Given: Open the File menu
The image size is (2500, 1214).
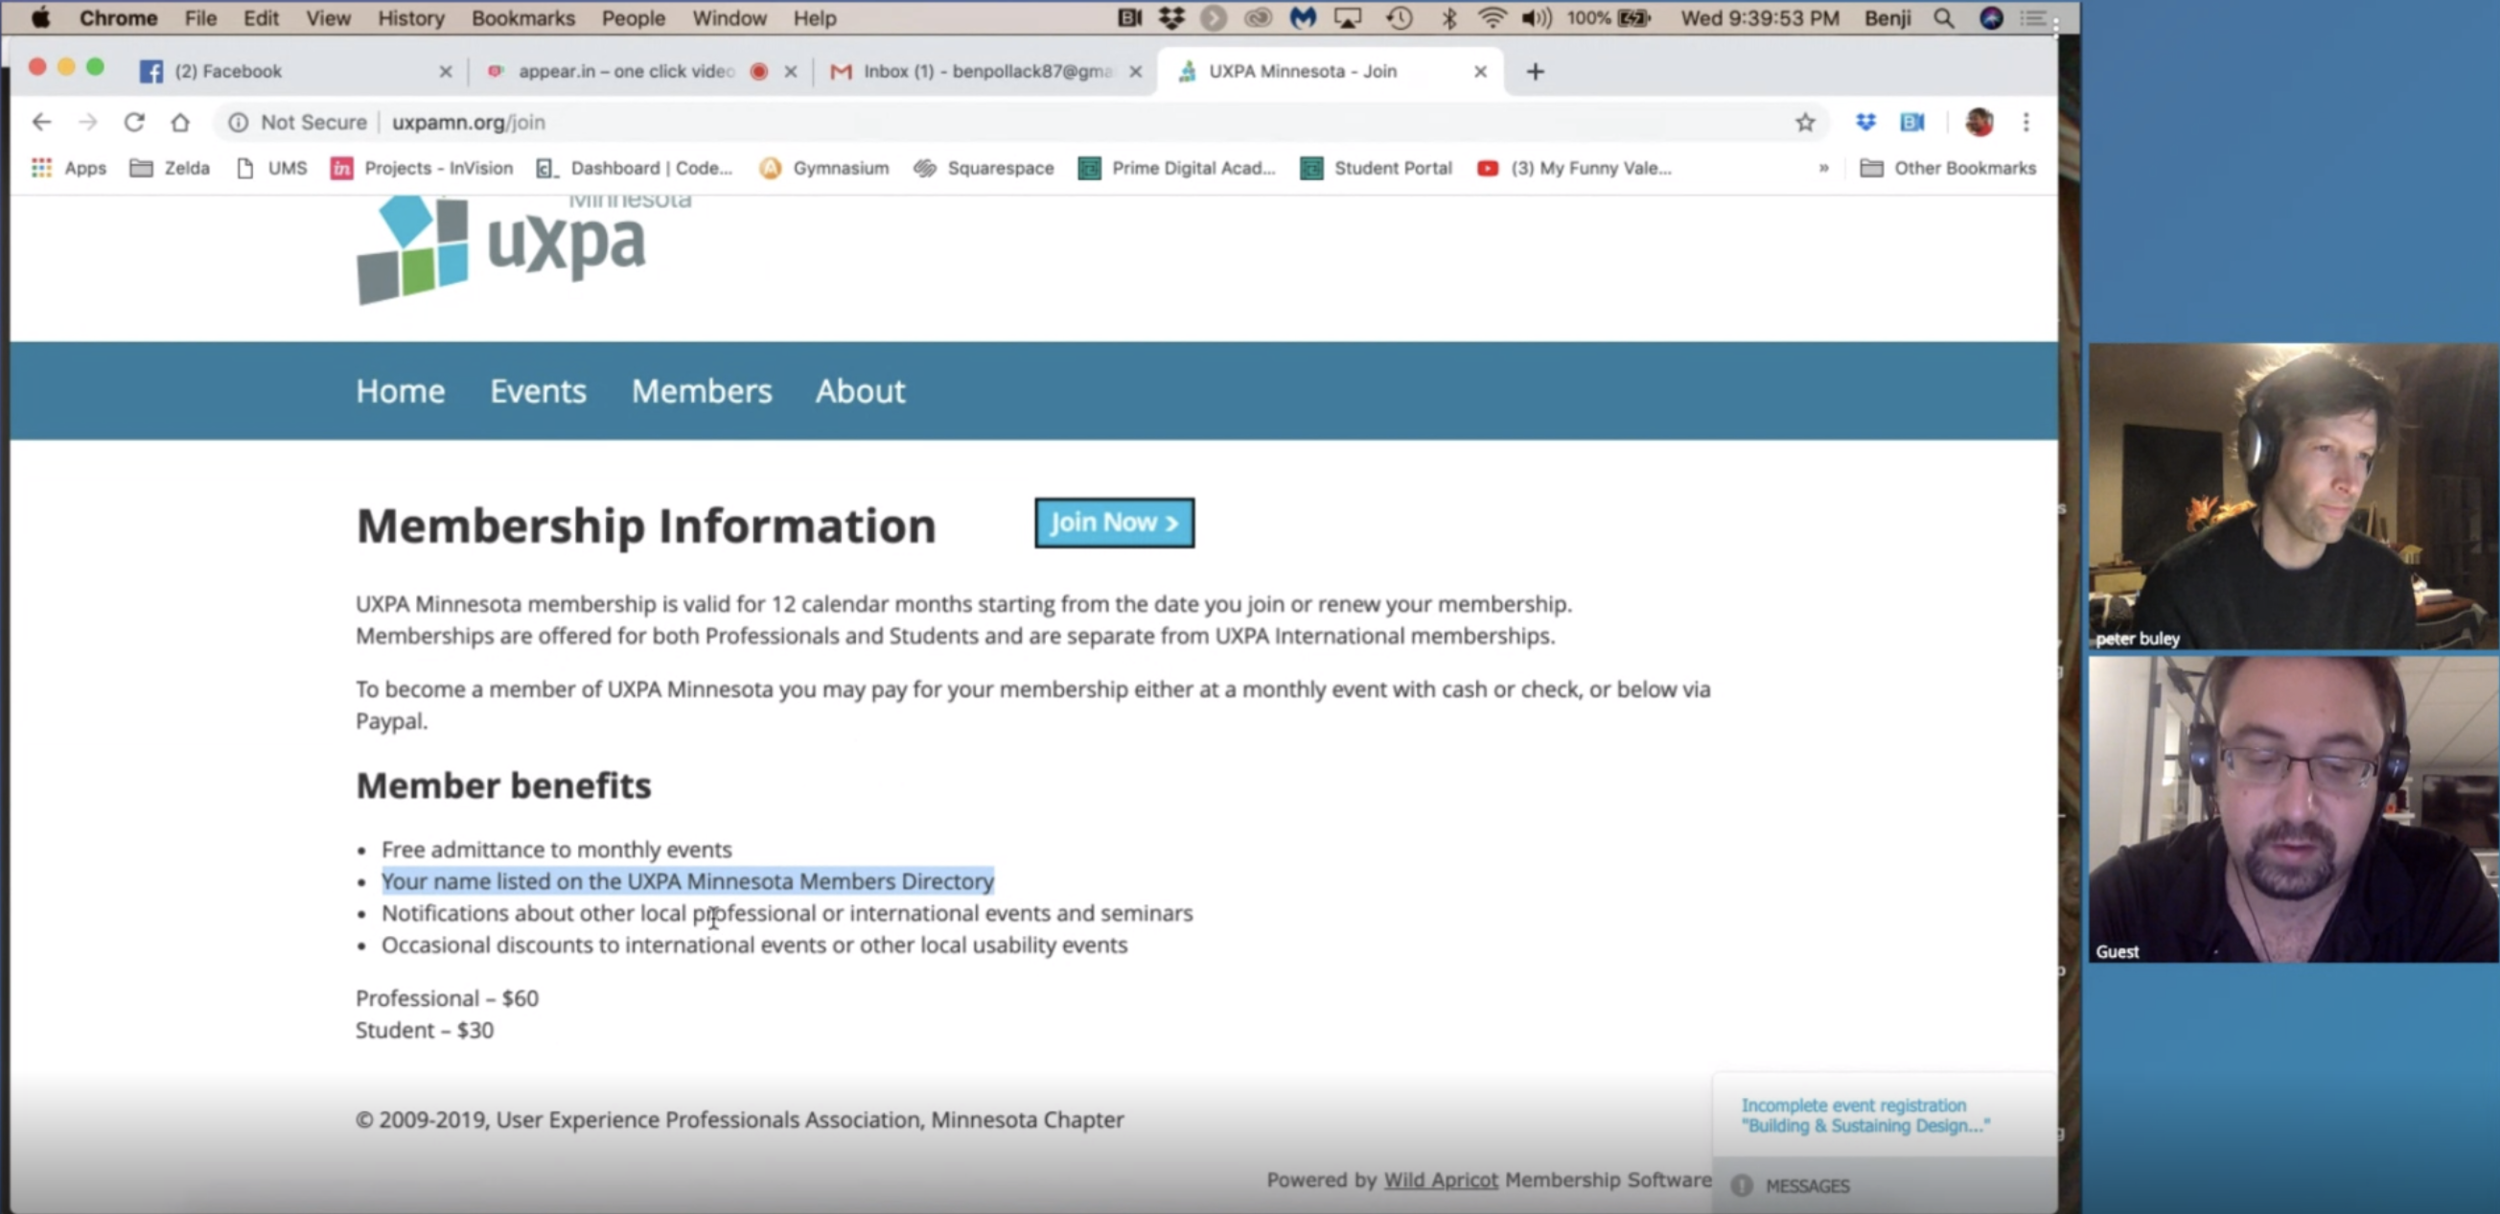Looking at the screenshot, I should point(200,18).
